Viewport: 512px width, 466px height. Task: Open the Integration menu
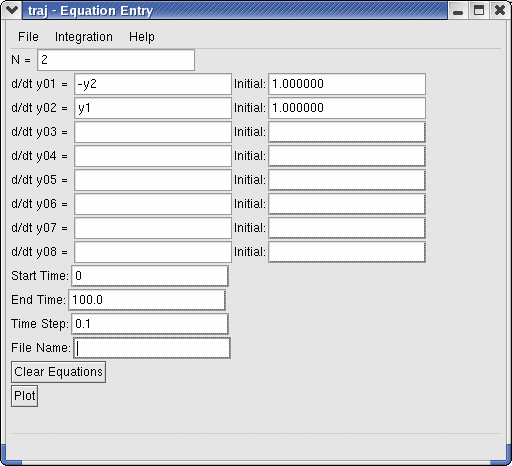click(x=84, y=37)
